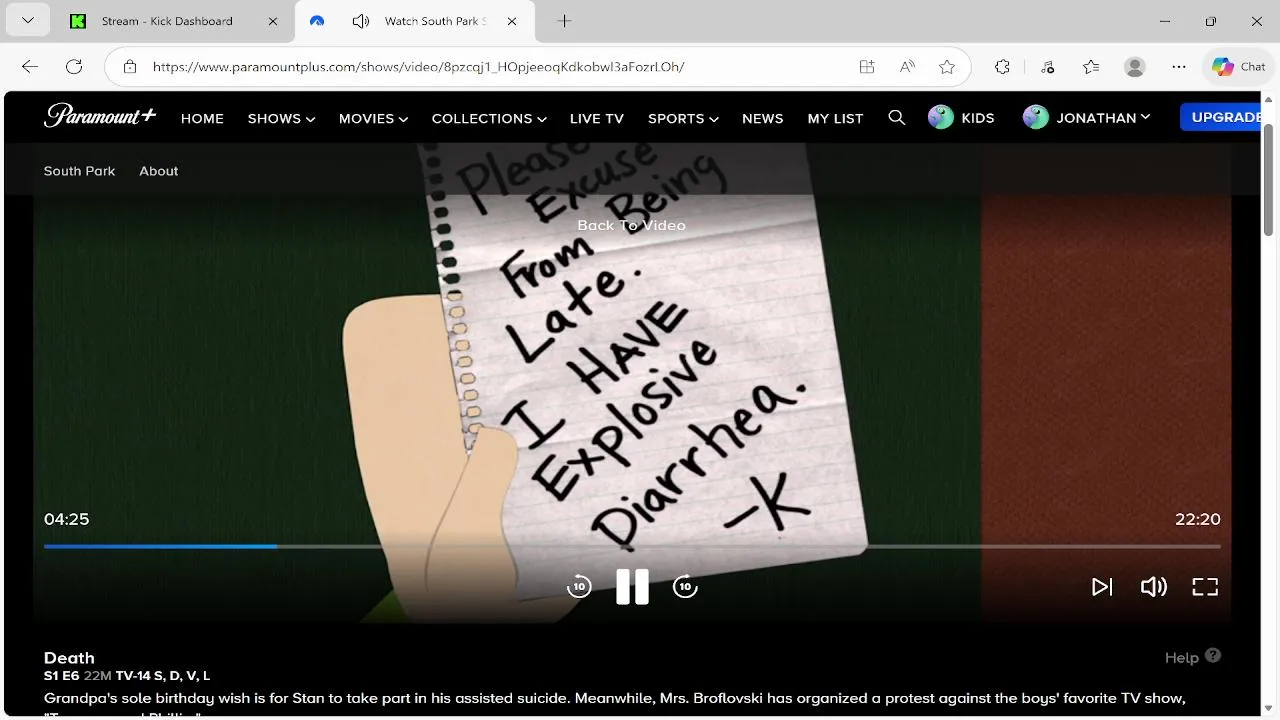The image size is (1280, 720).
Task: Click the S1 E6 episode label
Action: tap(61, 676)
